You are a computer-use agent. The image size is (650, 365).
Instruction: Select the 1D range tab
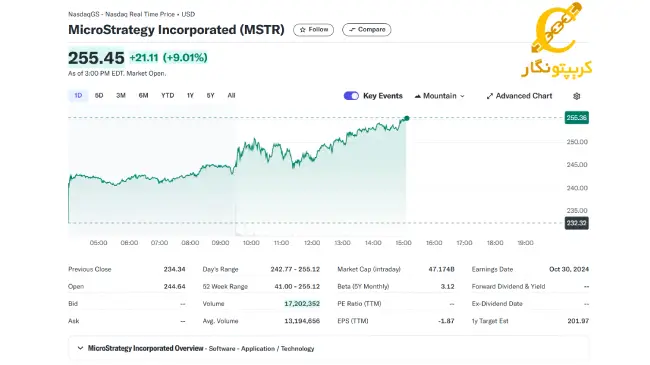point(78,95)
